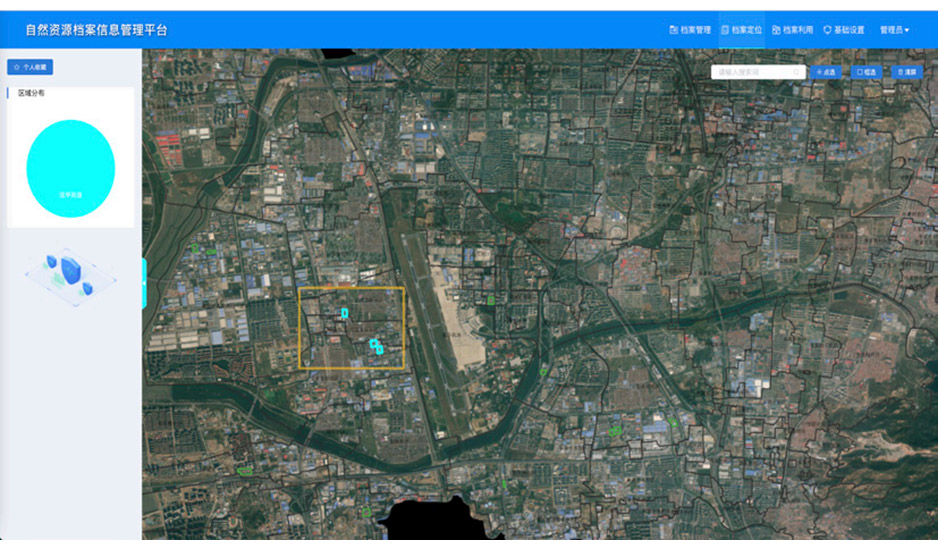Select the lowest cyan parcel inside the yellow box

[x=380, y=350]
